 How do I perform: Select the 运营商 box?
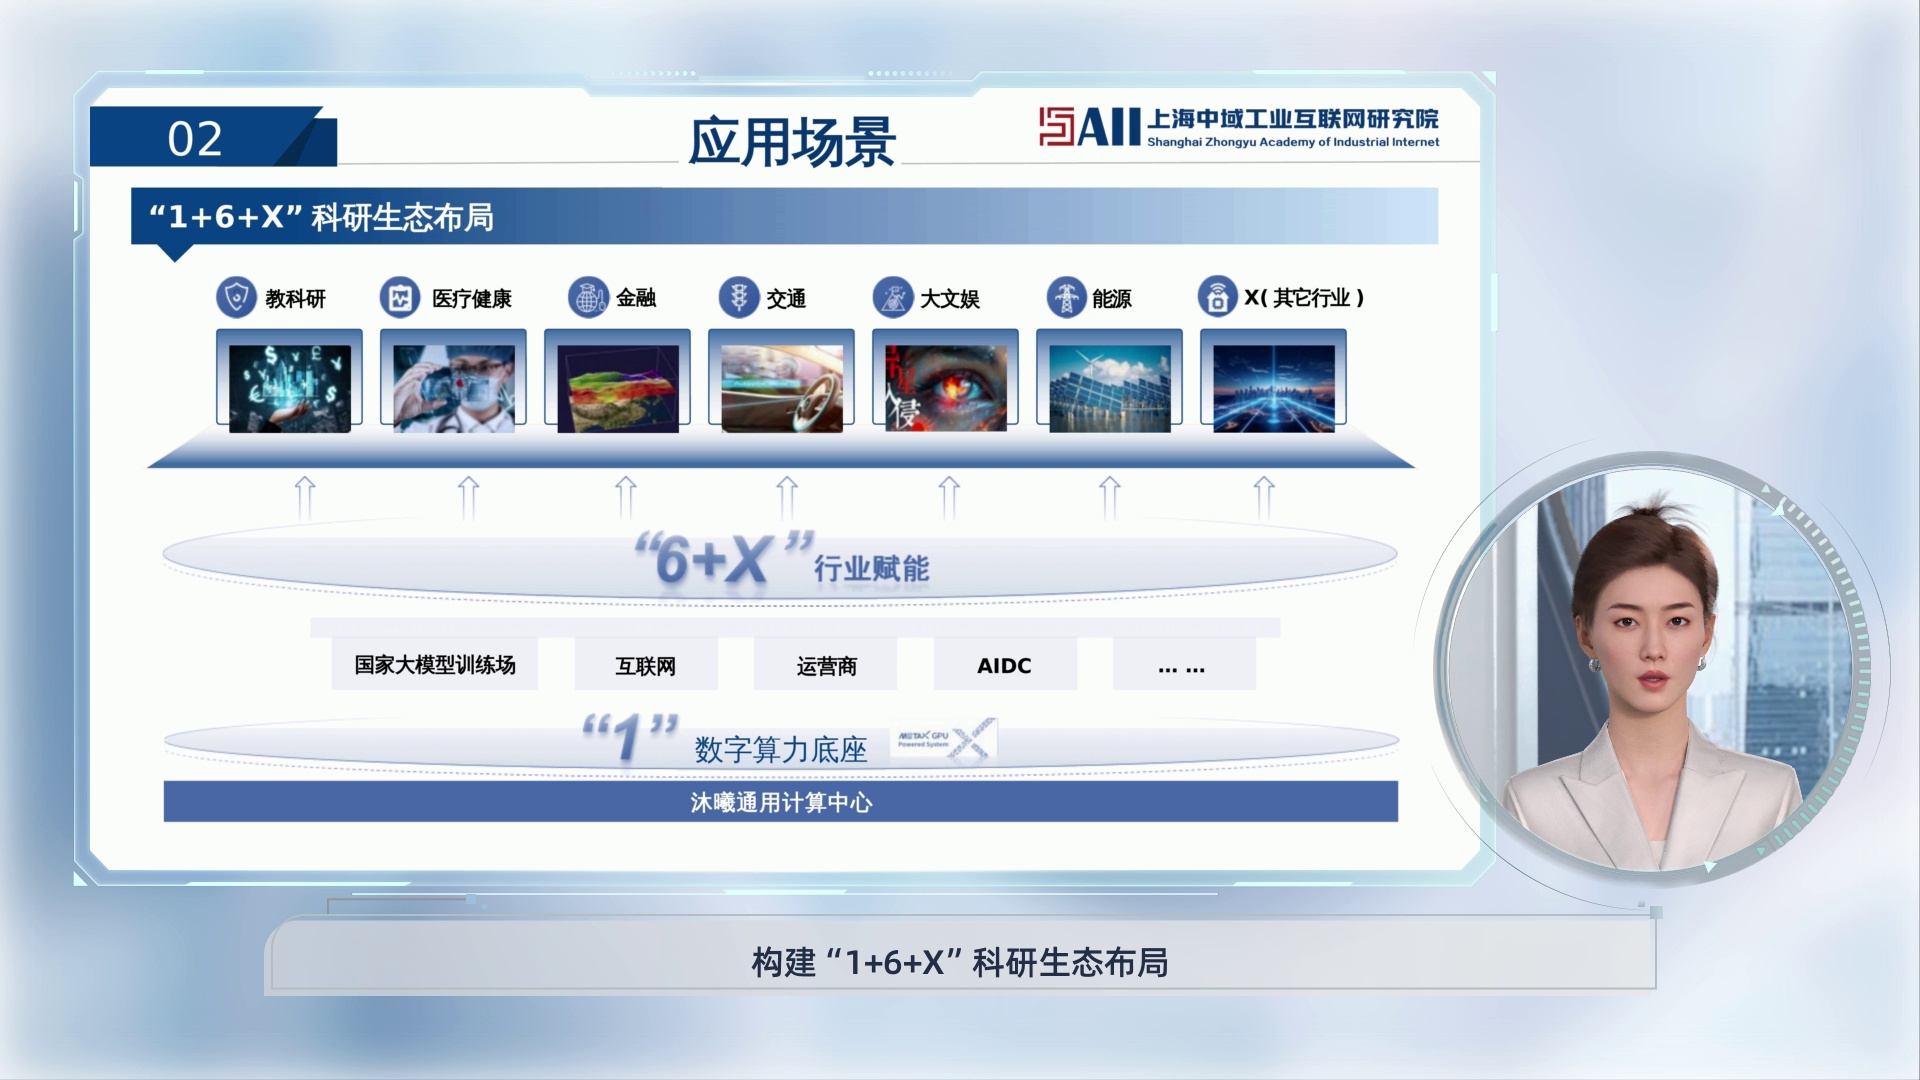(x=826, y=665)
